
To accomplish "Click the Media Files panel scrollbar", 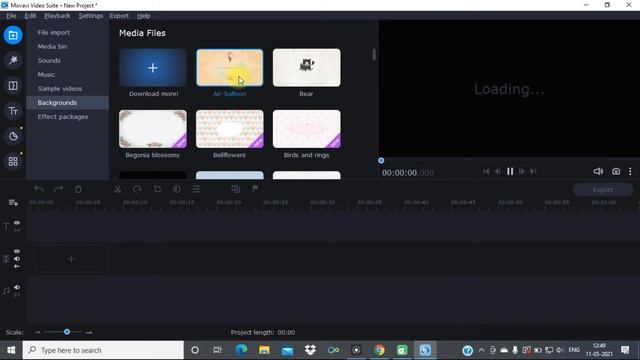I will (374, 54).
